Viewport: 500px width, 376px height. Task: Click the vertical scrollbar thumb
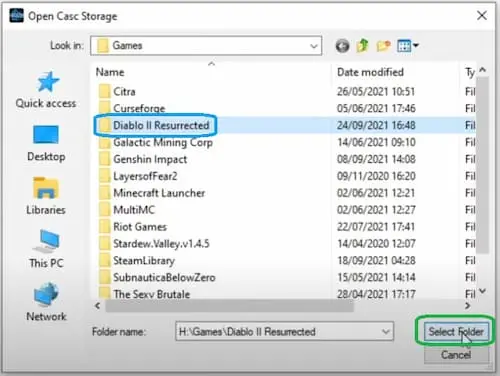482,165
